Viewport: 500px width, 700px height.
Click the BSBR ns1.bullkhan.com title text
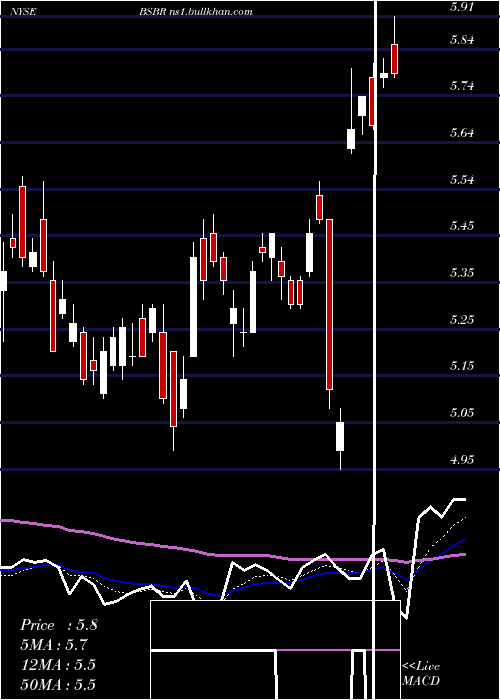click(x=196, y=12)
